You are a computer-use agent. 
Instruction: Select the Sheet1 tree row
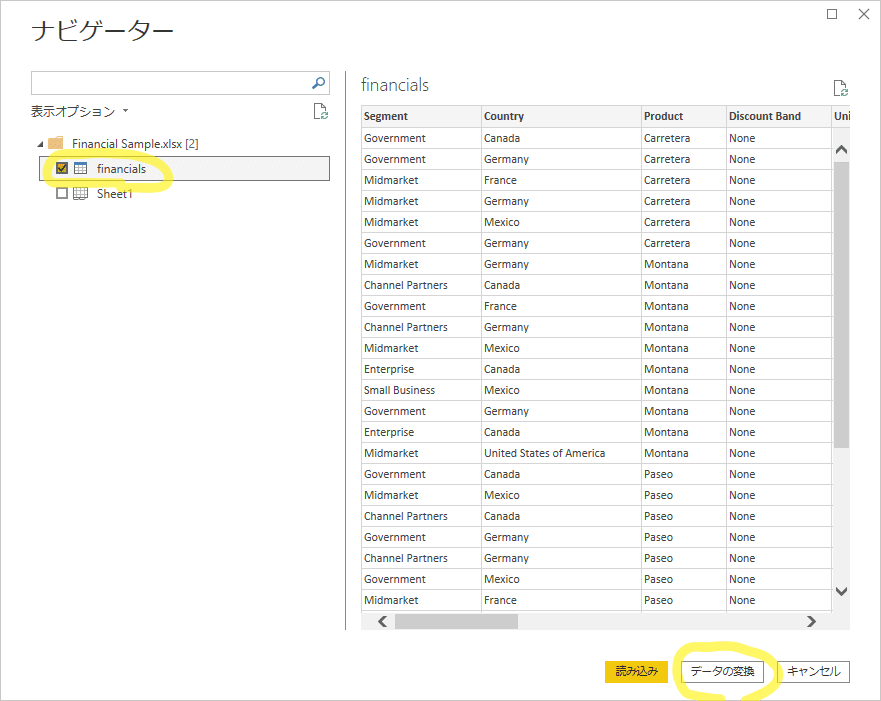184,194
